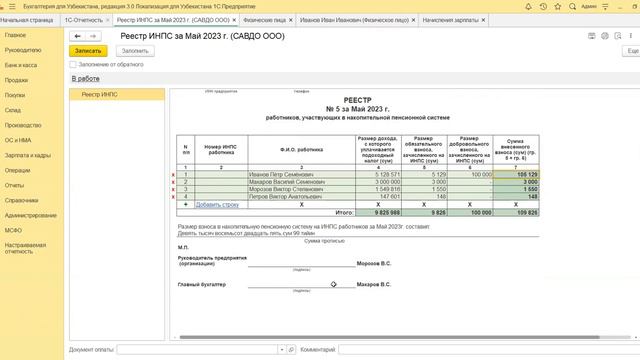The image size is (640, 360).
Task: Delete row 4 Петров Виктор with red x
Action: [x=173, y=197]
